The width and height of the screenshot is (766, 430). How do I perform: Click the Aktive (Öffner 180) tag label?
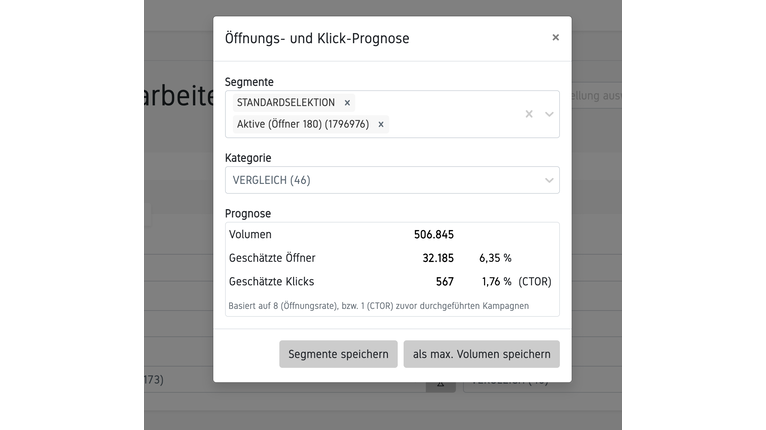pyautogui.click(x=302, y=125)
